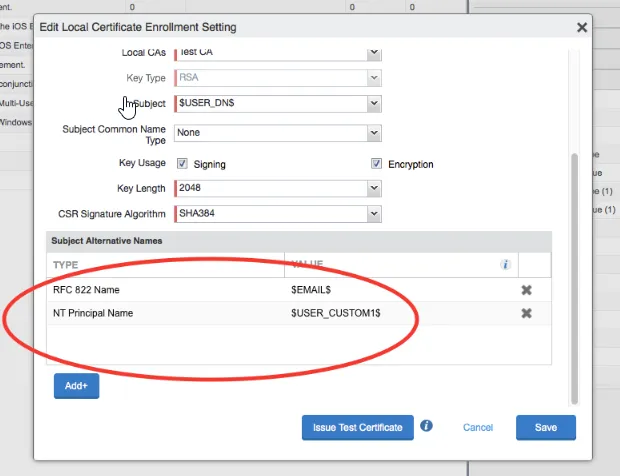Toggle the Signing key usage checkbox
Image resolution: width=620 pixels, height=476 pixels.
click(182, 163)
